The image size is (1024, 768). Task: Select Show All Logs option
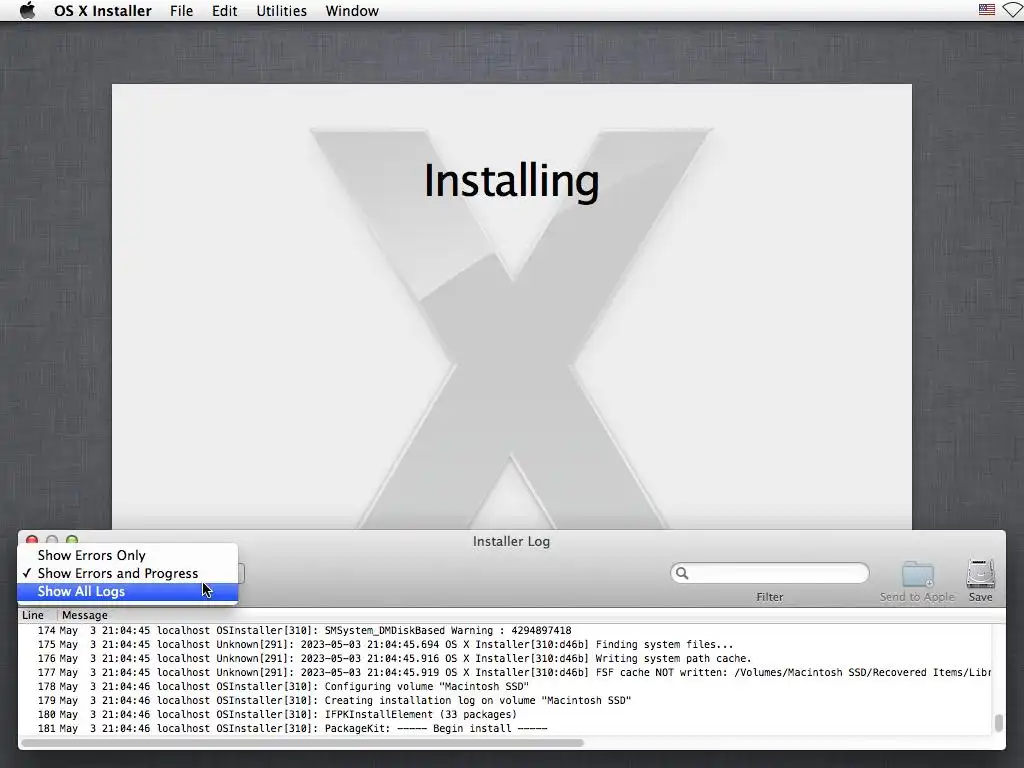128,592
